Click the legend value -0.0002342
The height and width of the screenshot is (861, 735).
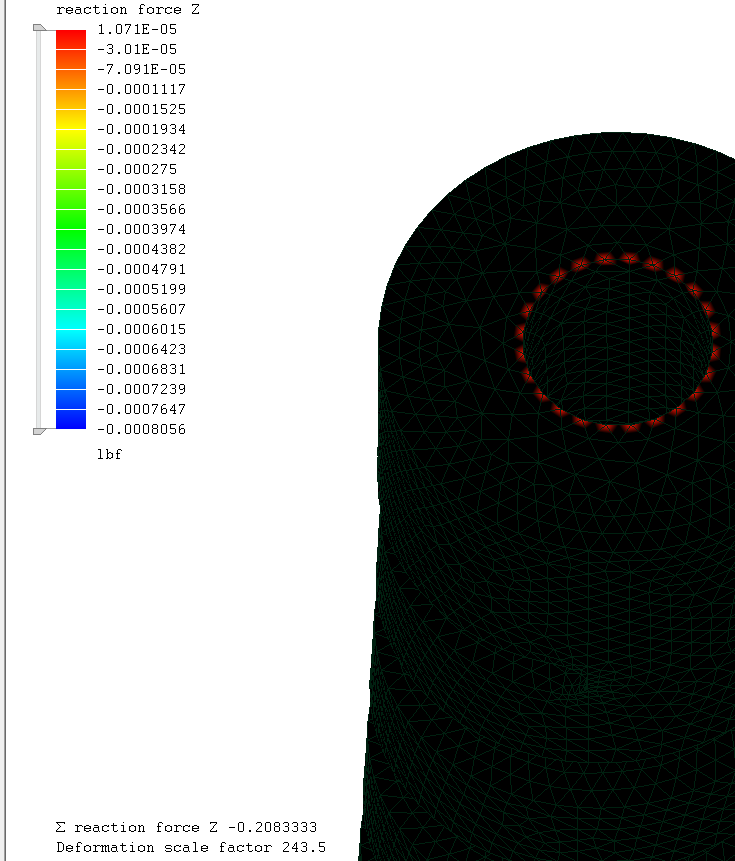coord(142,149)
